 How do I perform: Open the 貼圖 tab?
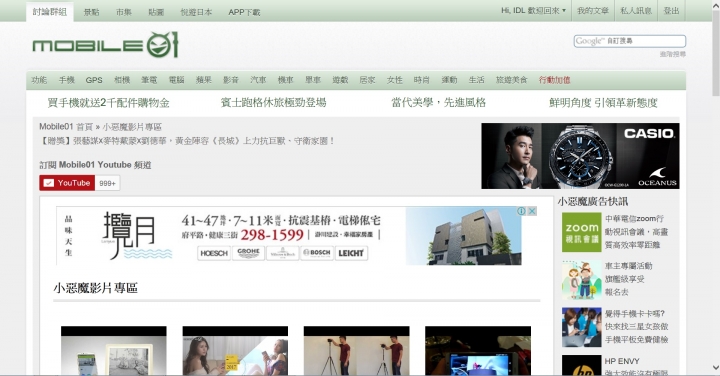tap(156, 12)
